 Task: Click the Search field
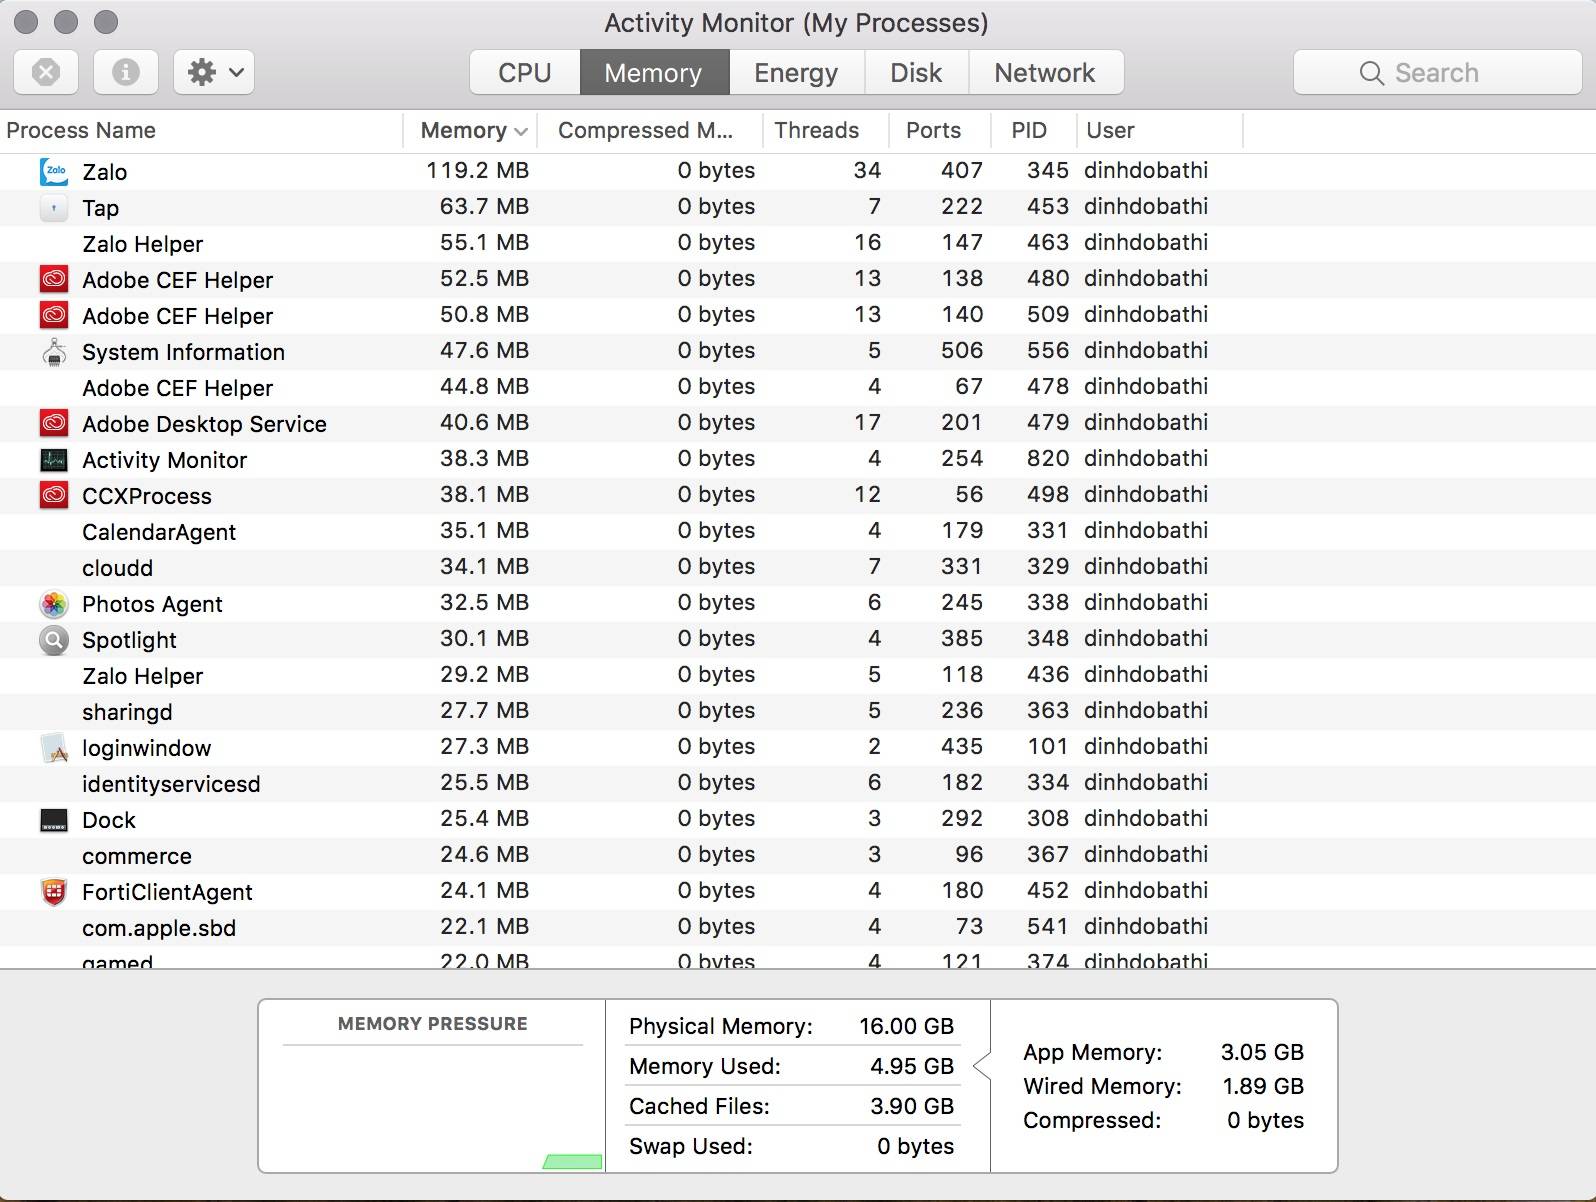click(1437, 73)
